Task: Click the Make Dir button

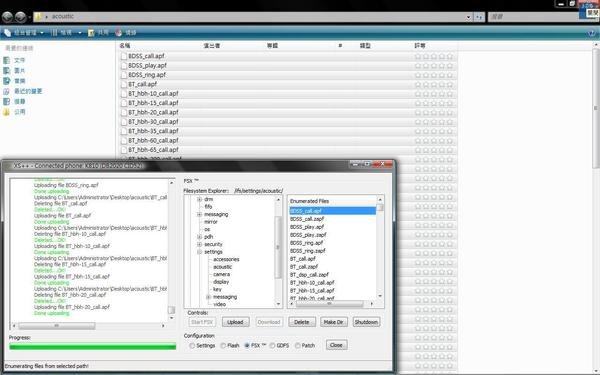Action: coord(334,322)
